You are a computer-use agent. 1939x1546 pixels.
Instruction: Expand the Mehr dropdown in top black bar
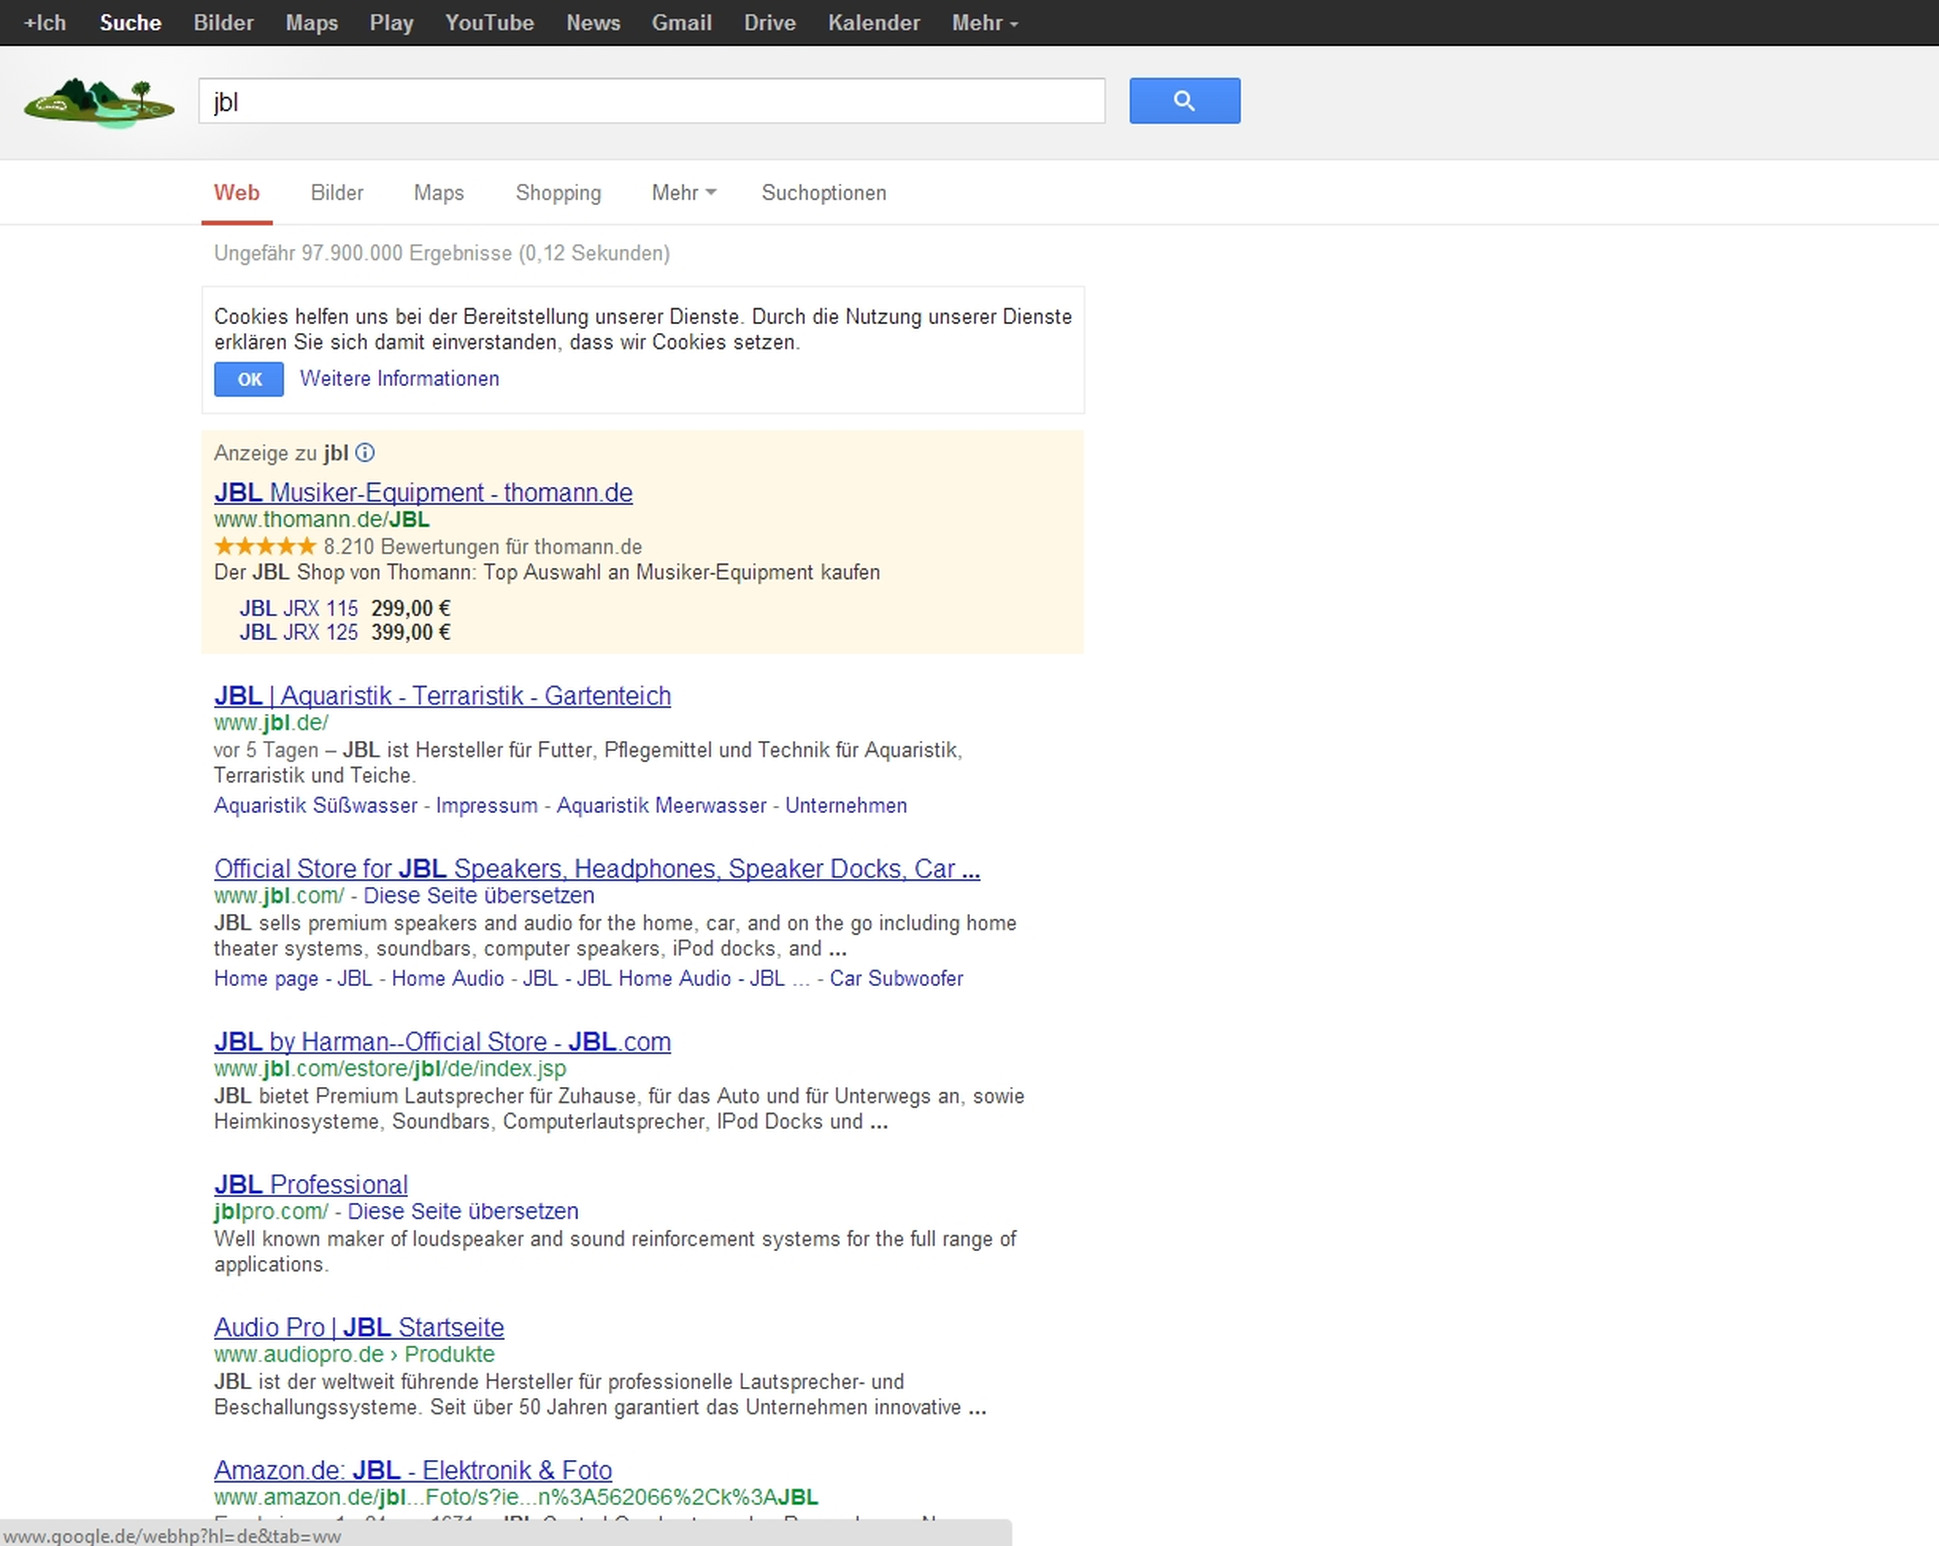(985, 22)
